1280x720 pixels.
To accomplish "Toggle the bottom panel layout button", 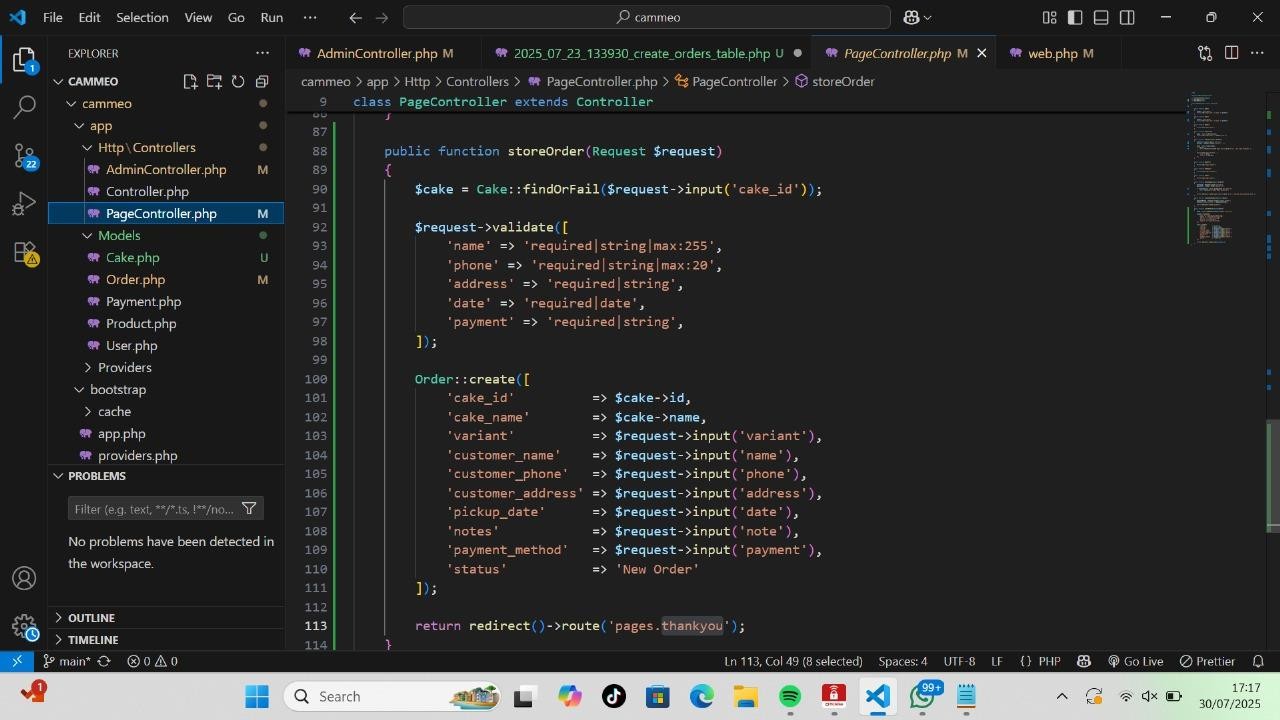I will click(x=1101, y=17).
